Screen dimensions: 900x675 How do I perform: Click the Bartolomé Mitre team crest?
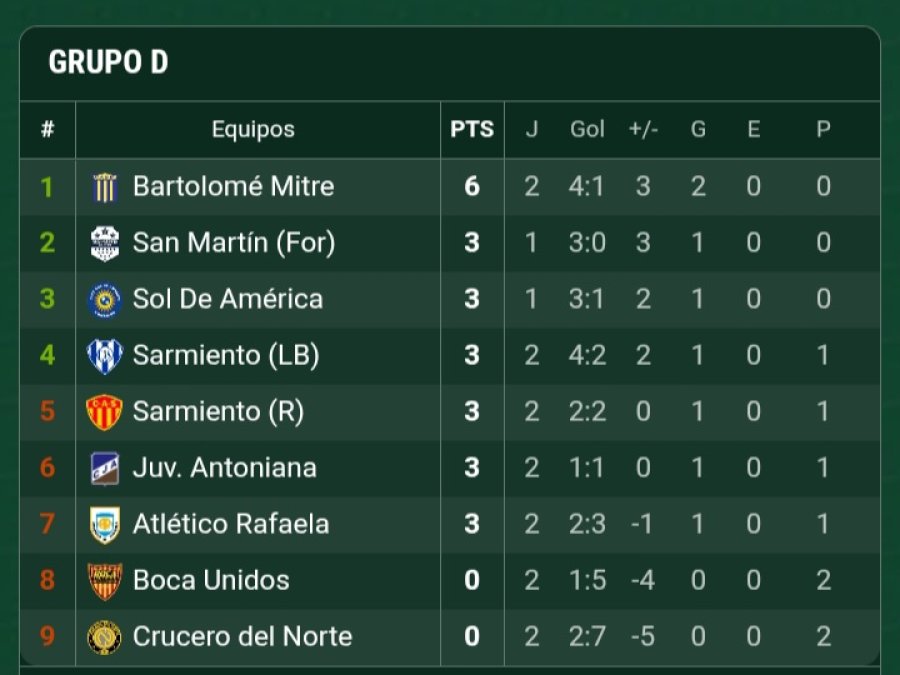click(105, 187)
